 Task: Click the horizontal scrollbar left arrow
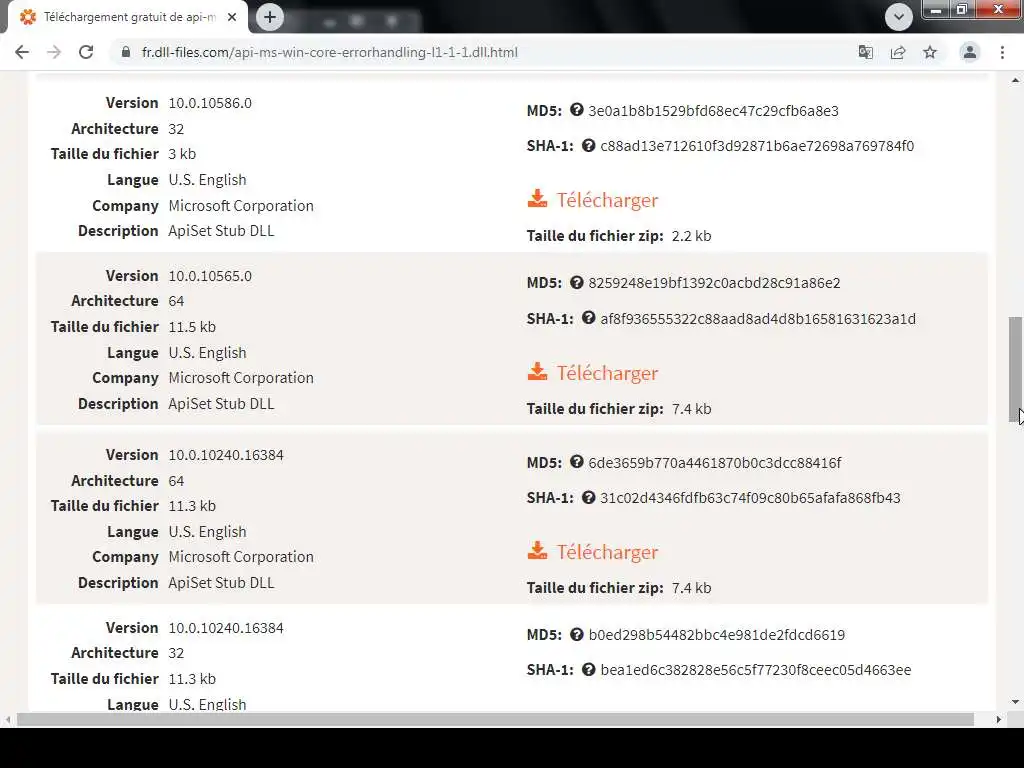tap(7, 719)
